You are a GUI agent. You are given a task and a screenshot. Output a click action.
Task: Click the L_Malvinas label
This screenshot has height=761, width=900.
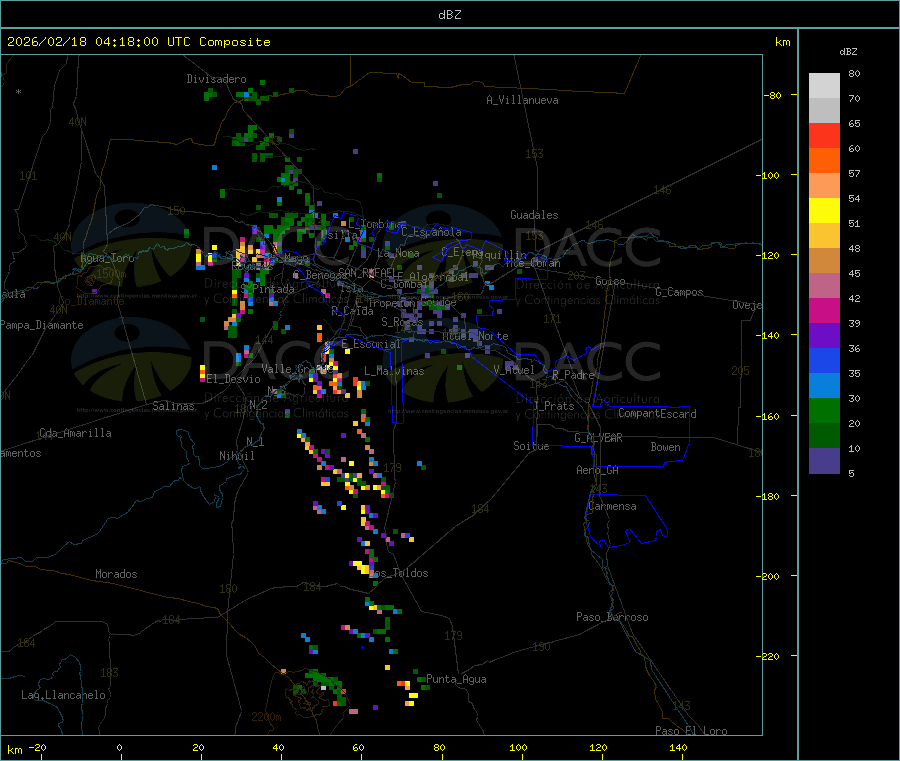tap(394, 371)
